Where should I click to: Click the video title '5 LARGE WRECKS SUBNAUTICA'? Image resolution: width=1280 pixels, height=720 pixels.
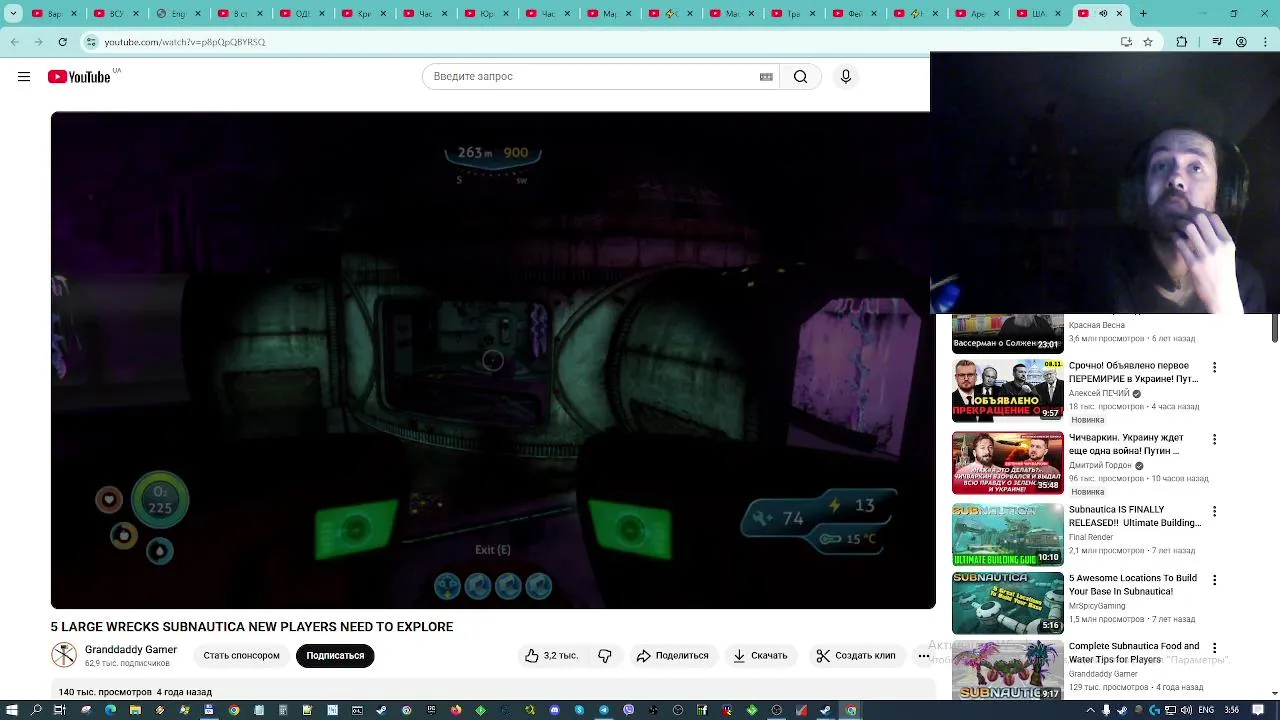click(x=252, y=627)
